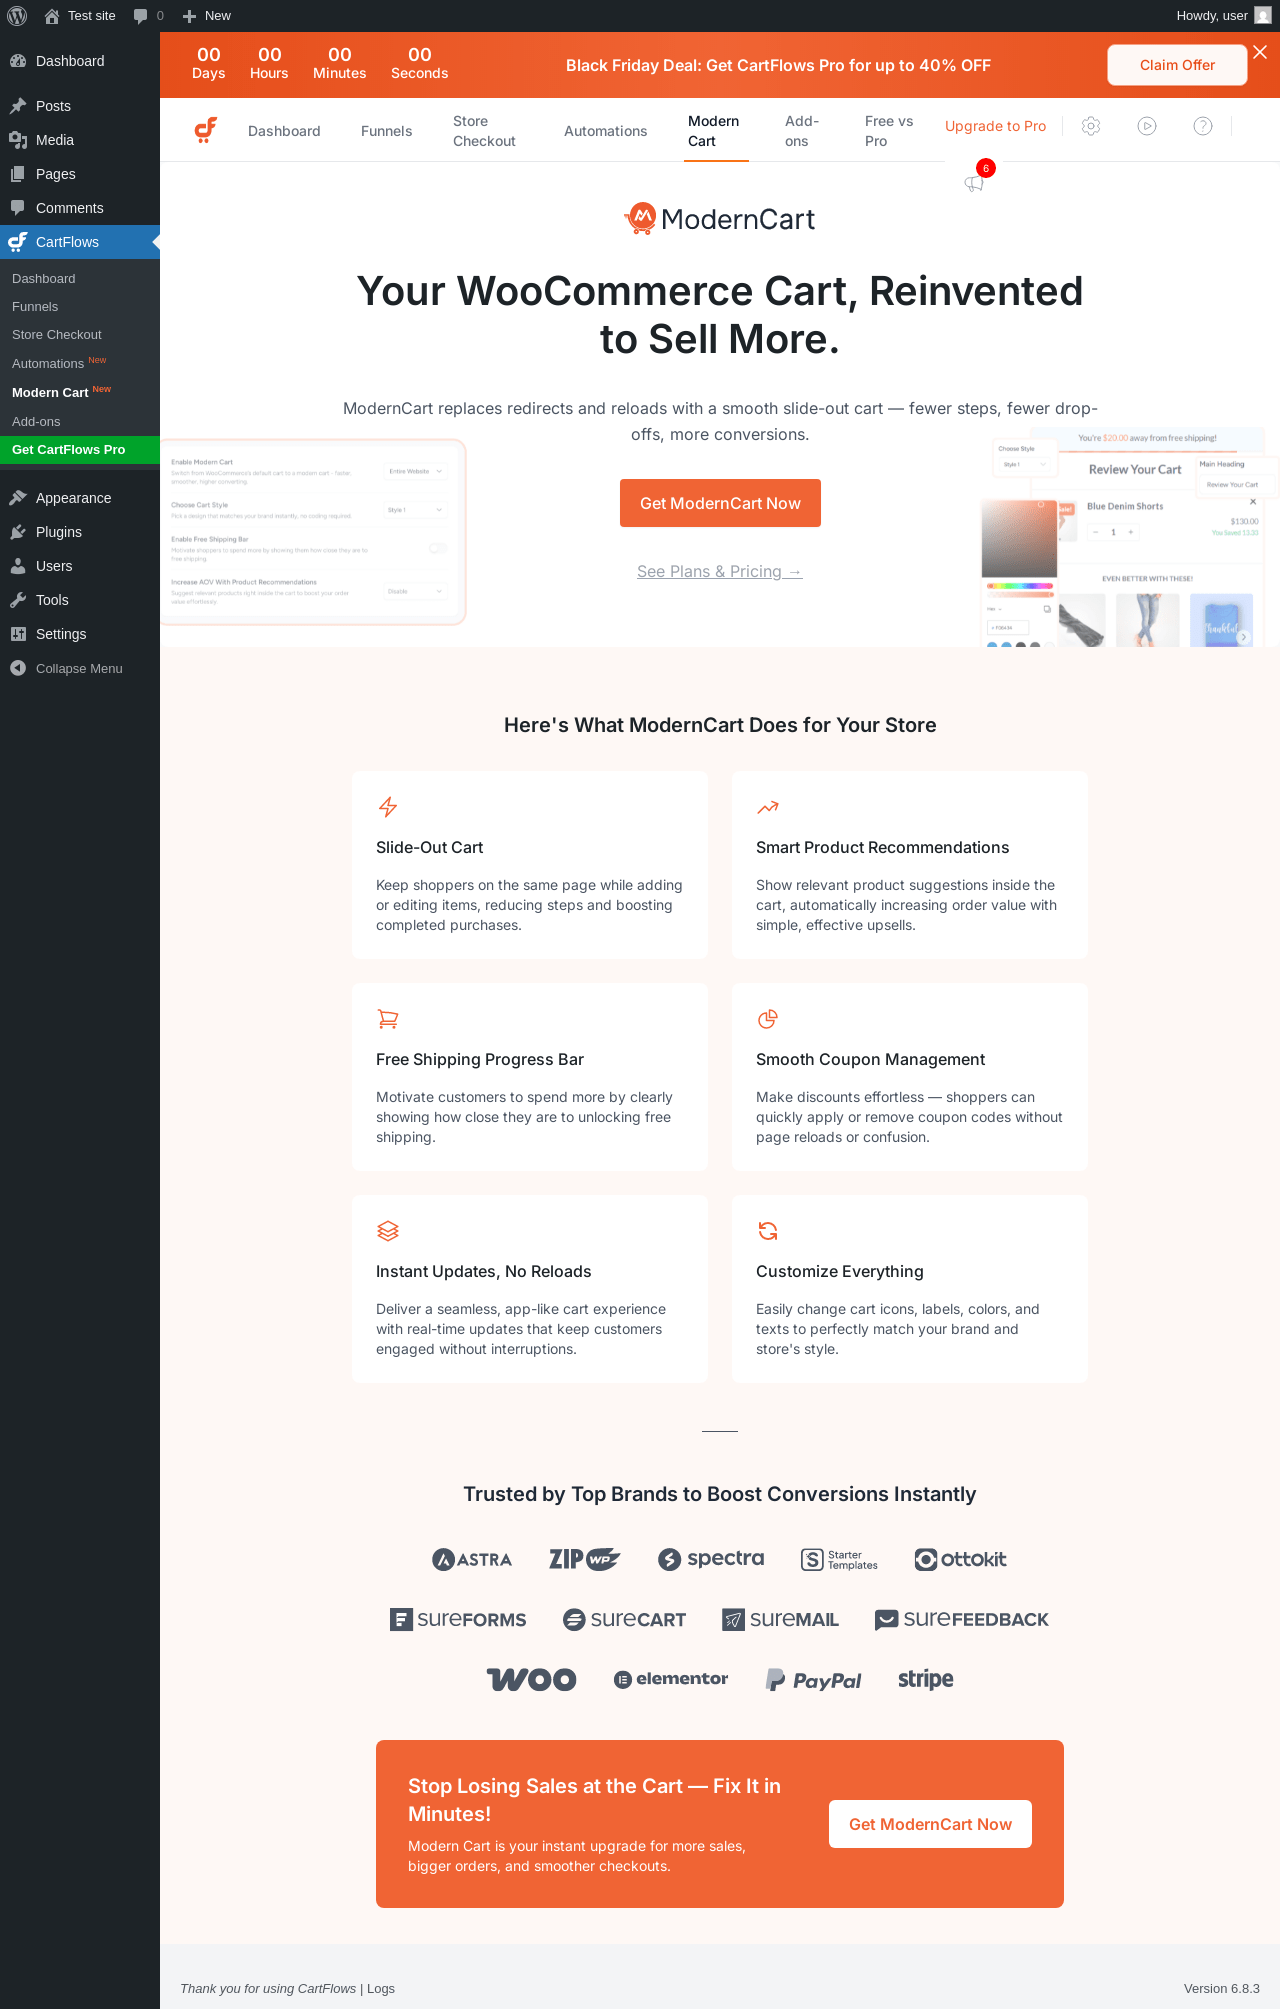The height and width of the screenshot is (2009, 1280).
Task: Visit Test site home link
Action: pyautogui.click(x=80, y=16)
